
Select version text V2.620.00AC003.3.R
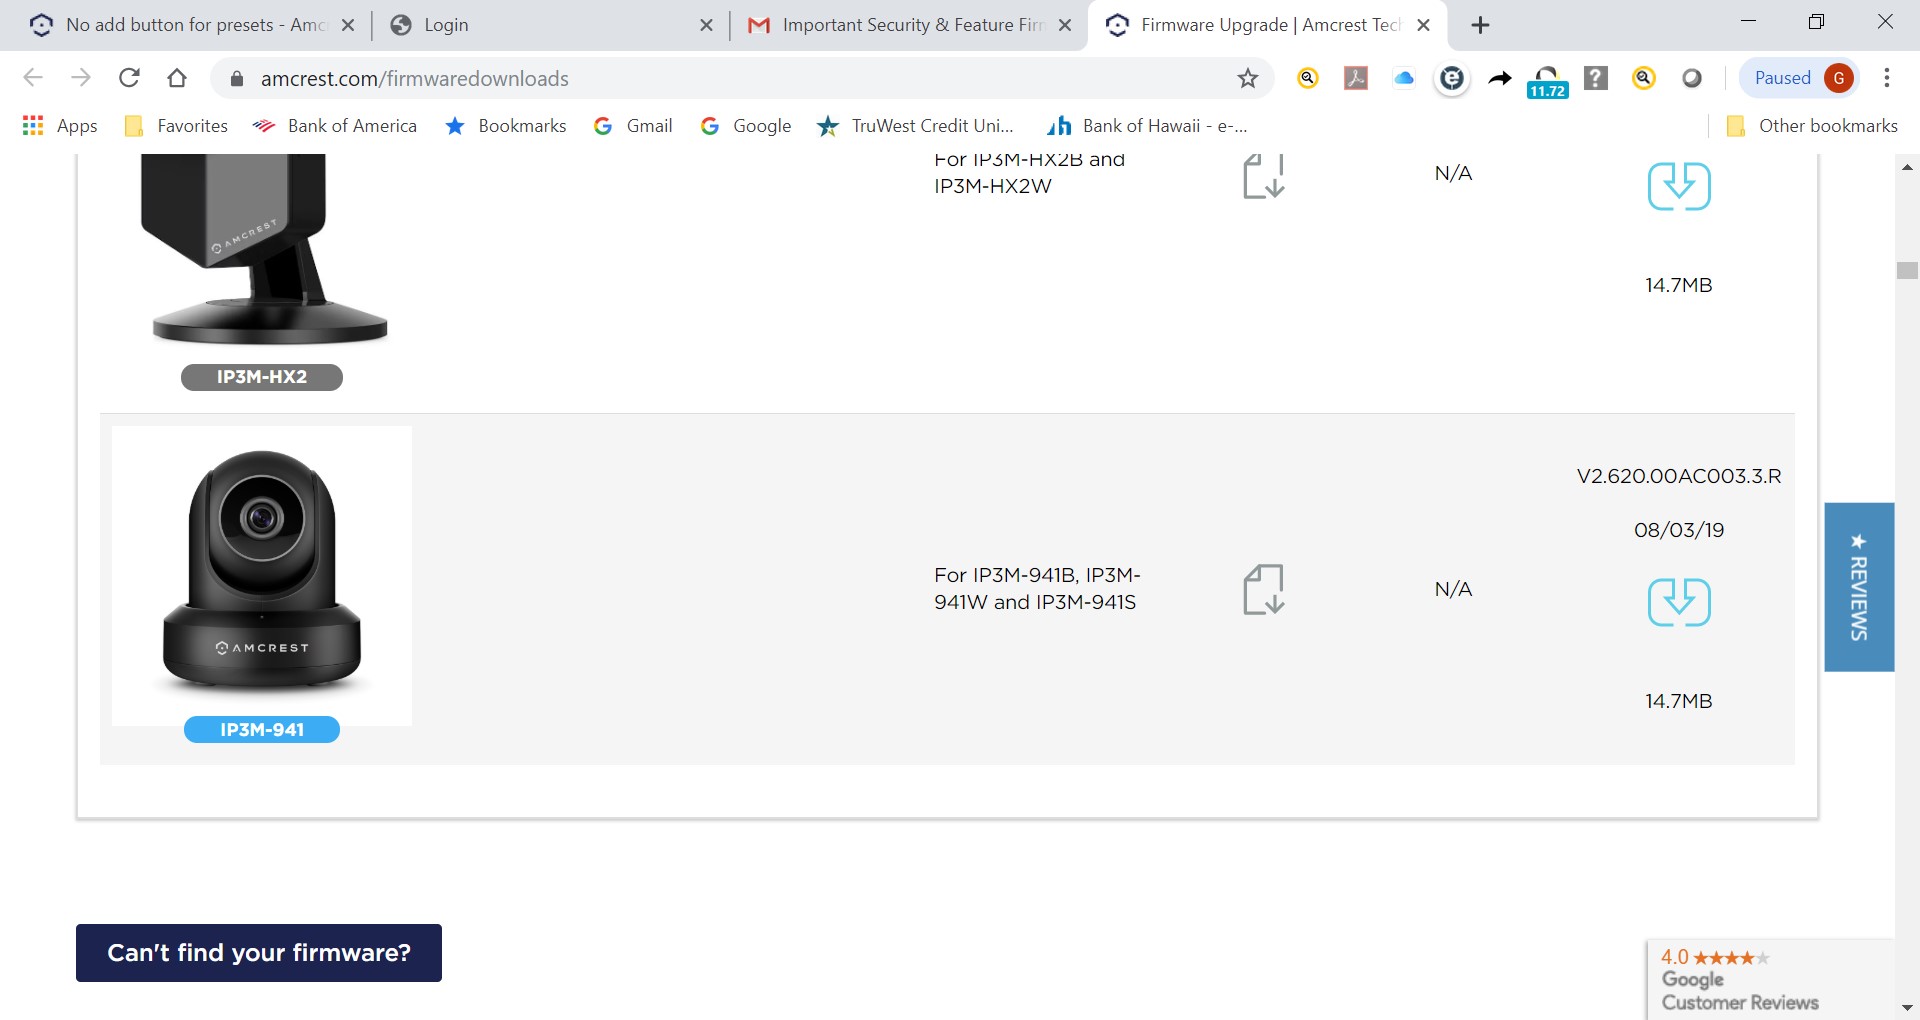[x=1679, y=476]
